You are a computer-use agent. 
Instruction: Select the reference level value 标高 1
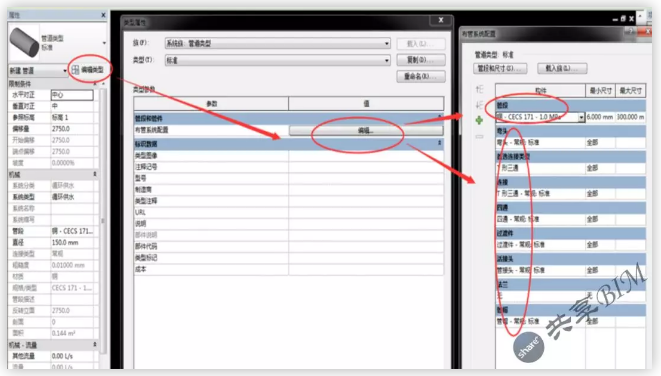click(x=72, y=118)
